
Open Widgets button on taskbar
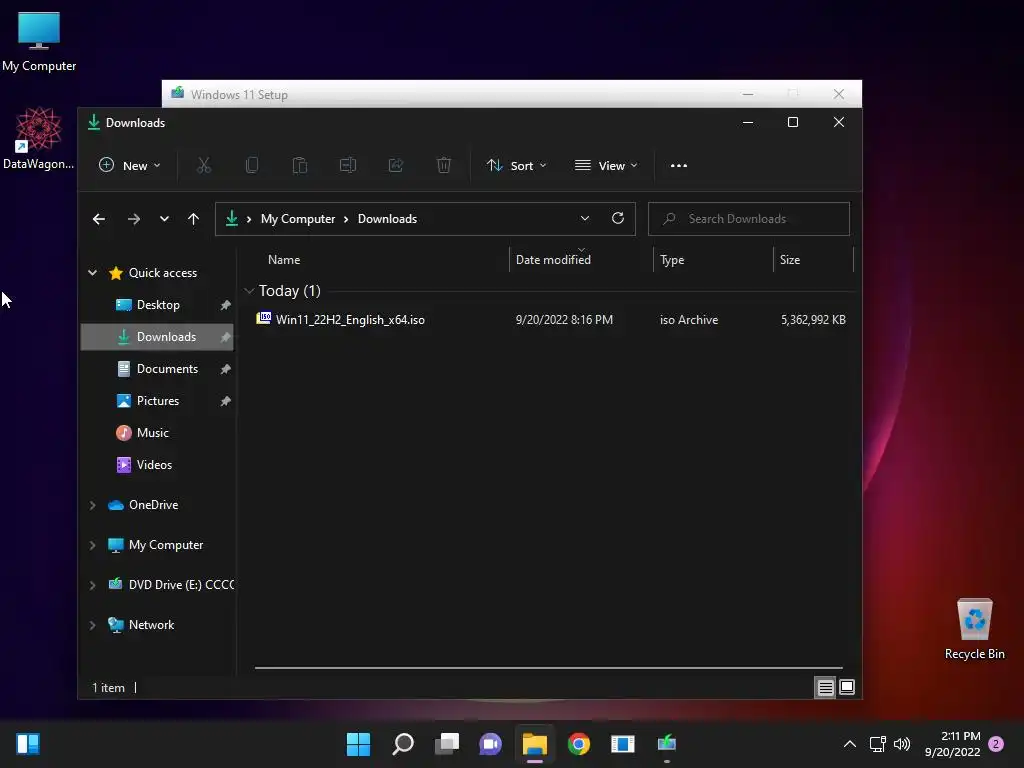tap(28, 744)
